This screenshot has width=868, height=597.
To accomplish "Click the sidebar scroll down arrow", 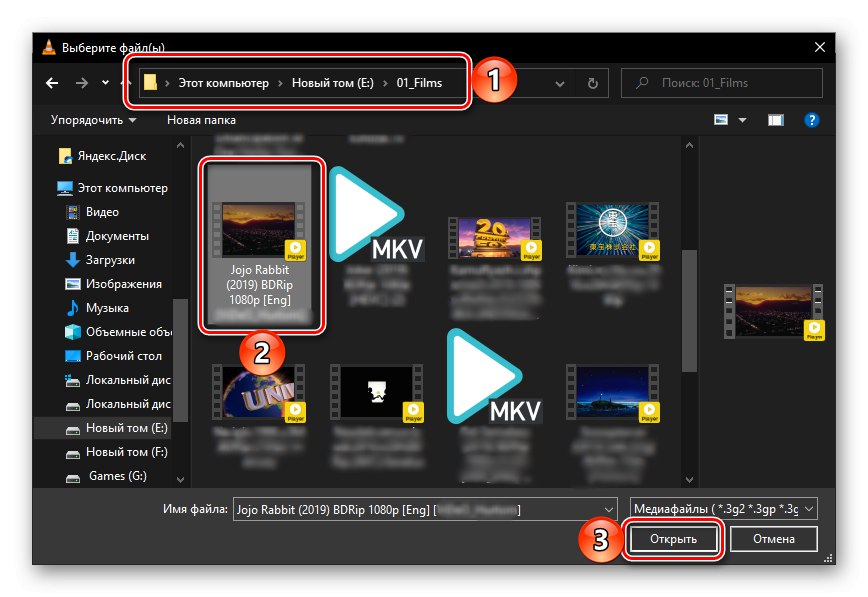I will pyautogui.click(x=180, y=480).
